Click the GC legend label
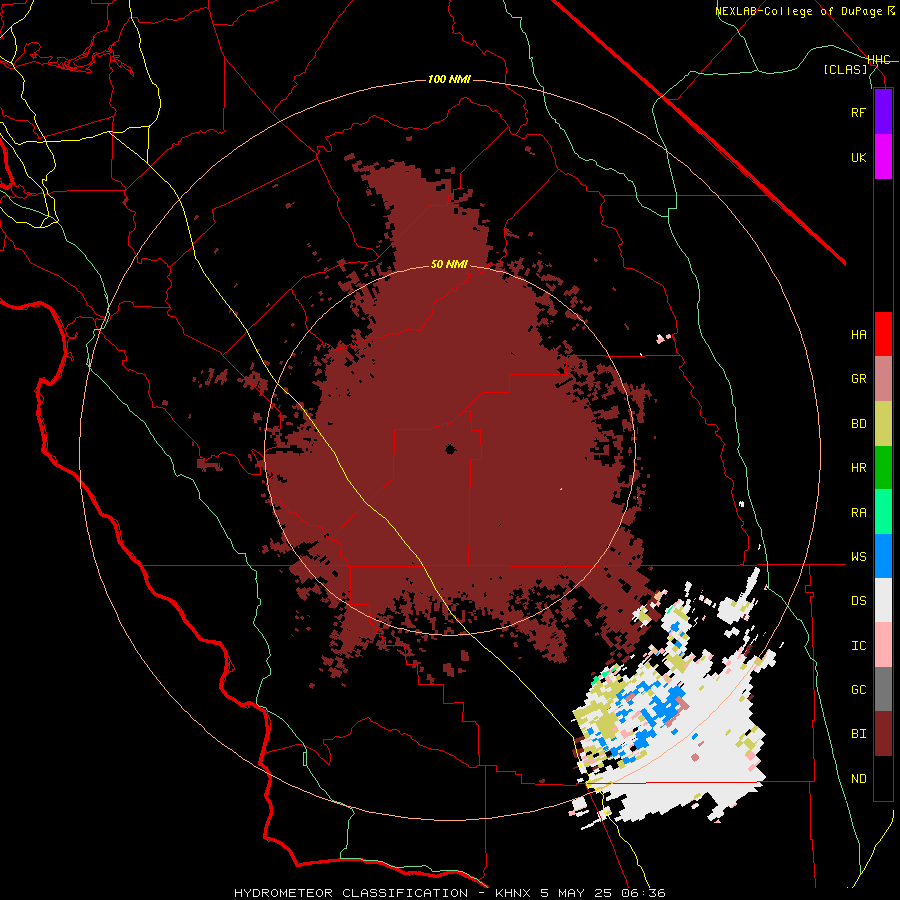 point(858,690)
